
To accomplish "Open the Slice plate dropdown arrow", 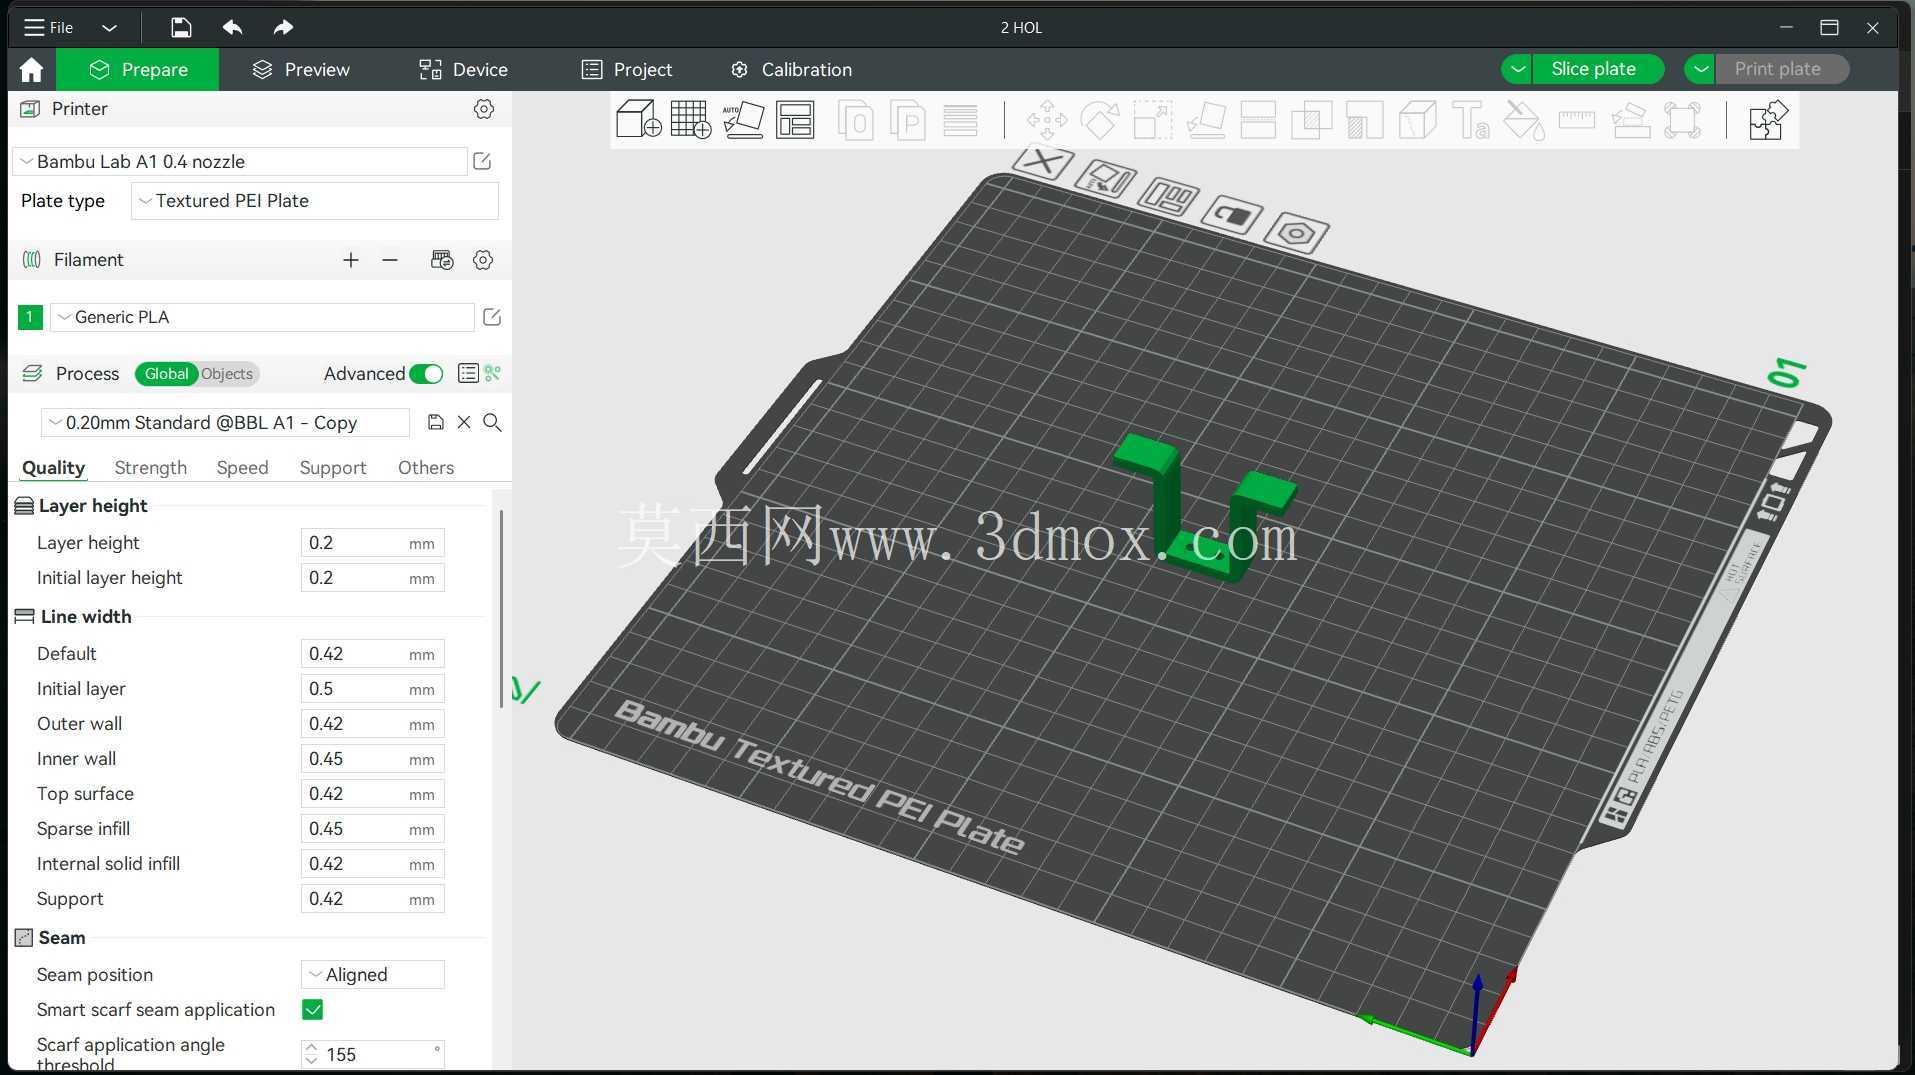I will tap(1517, 69).
